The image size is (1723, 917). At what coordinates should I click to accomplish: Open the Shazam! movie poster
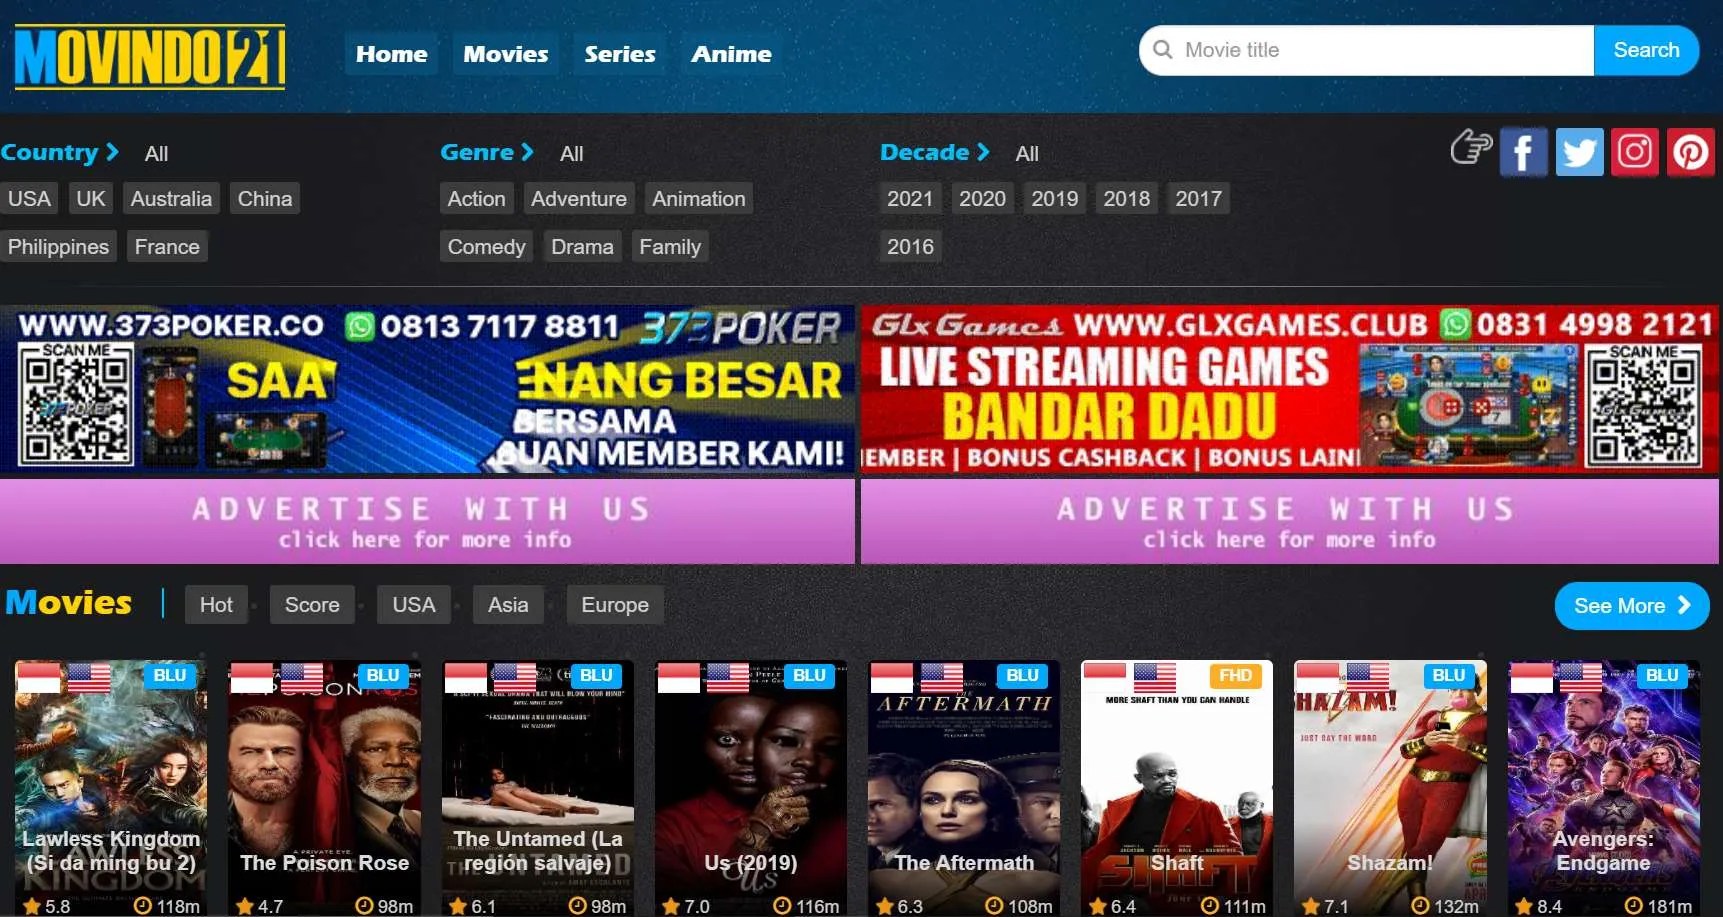[x=1390, y=788]
